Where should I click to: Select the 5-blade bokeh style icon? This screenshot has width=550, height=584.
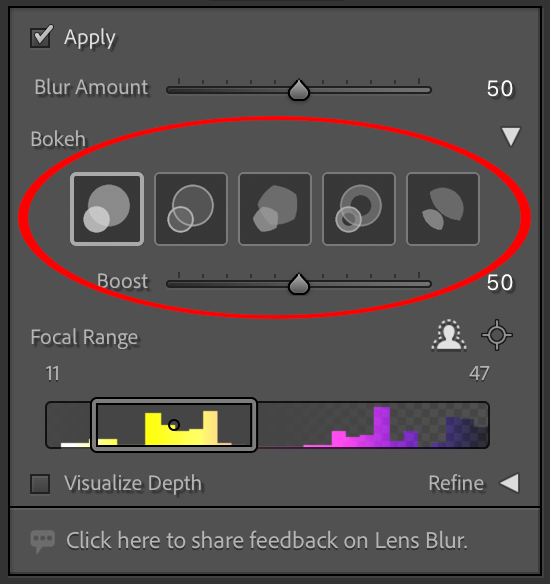pos(275,209)
